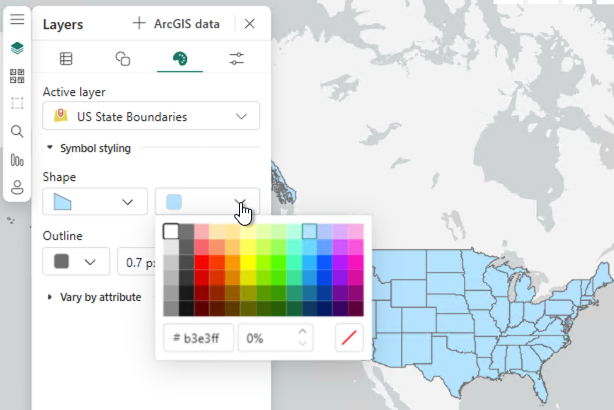Open the Outline color dropdown
This screenshot has width=614, height=410.
(x=76, y=262)
